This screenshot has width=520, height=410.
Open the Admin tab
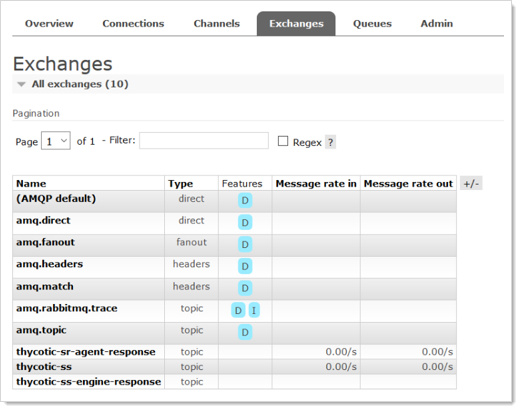tap(437, 24)
